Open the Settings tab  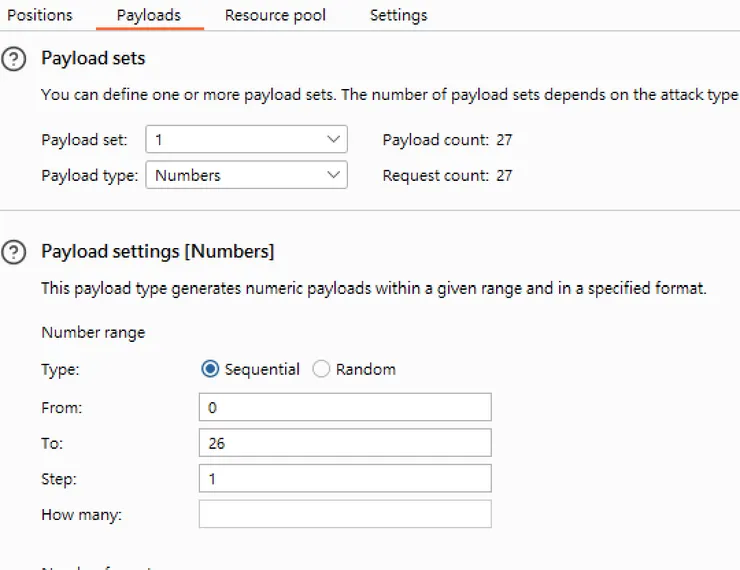tap(398, 15)
